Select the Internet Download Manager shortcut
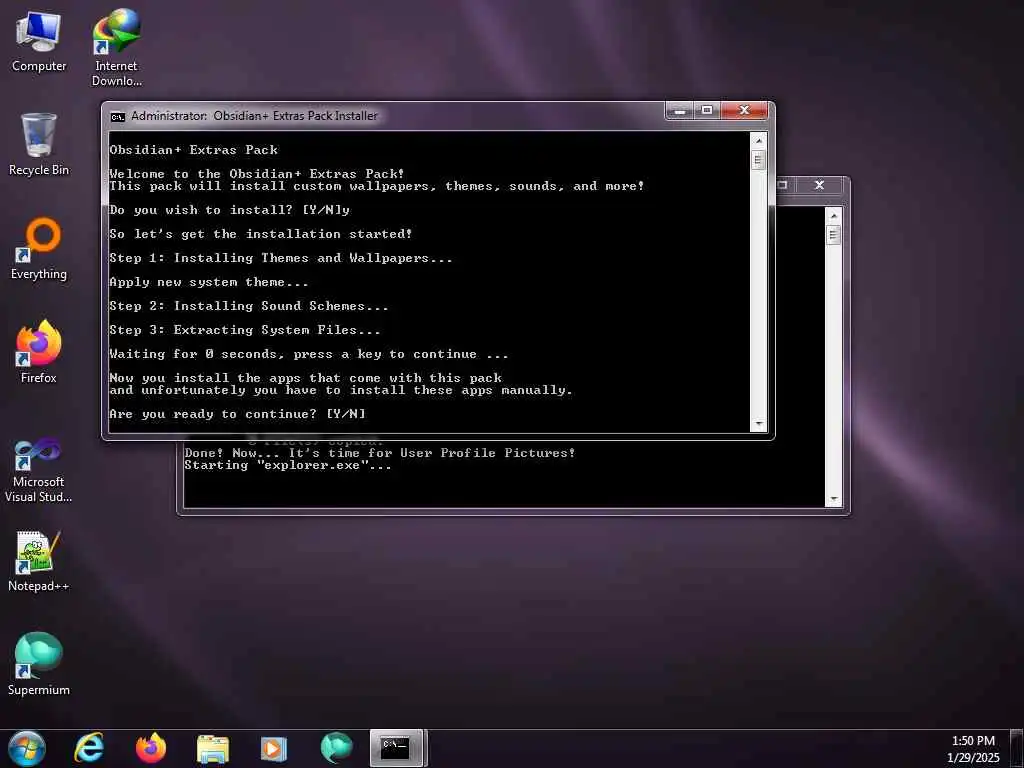This screenshot has width=1024, height=768. 116,48
